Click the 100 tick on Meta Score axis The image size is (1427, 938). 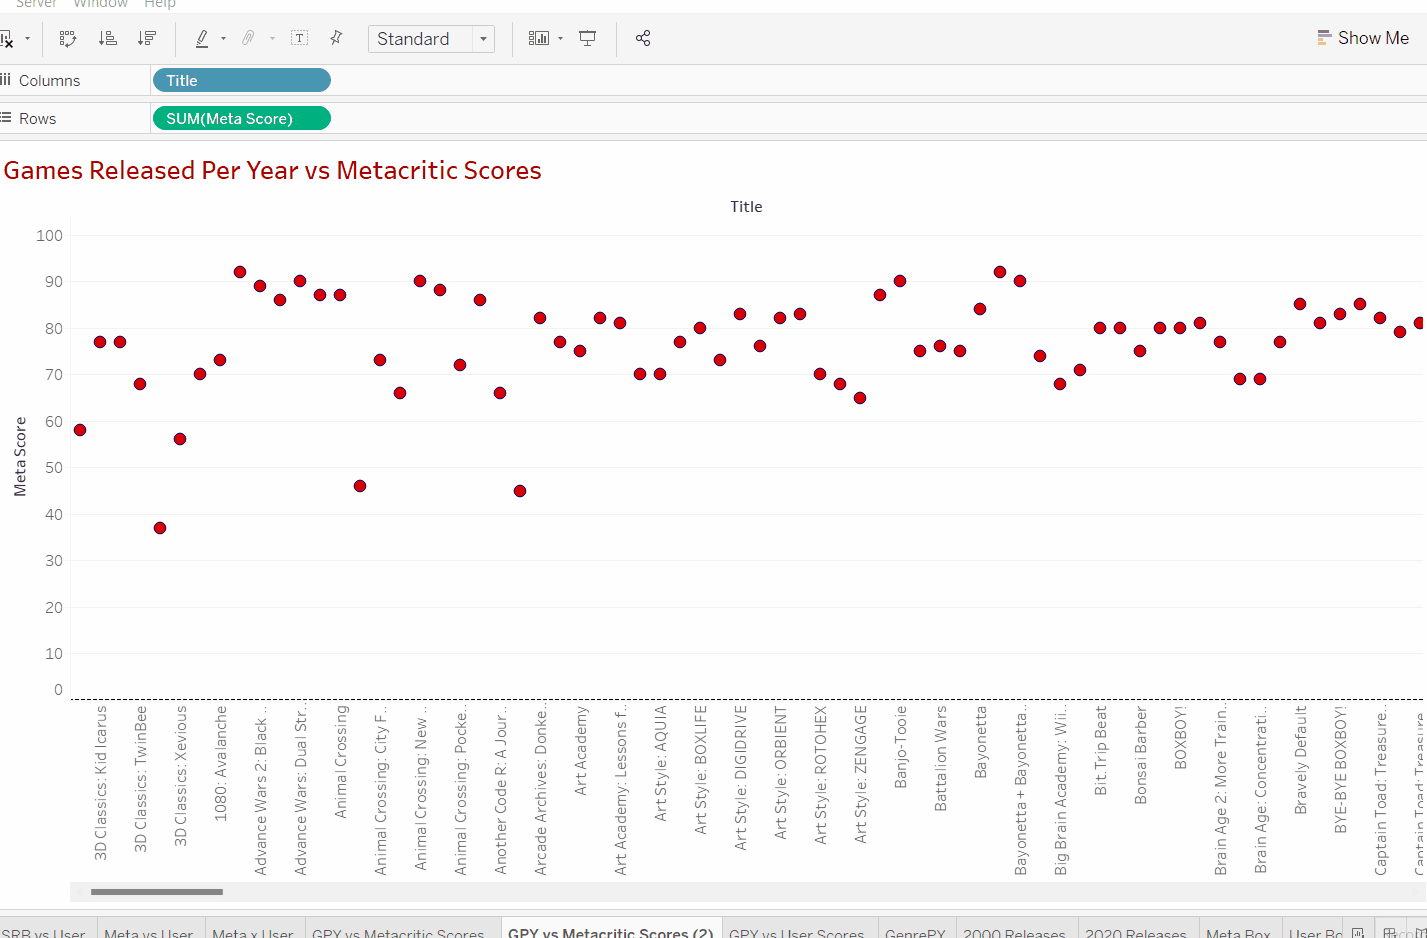[x=49, y=236]
